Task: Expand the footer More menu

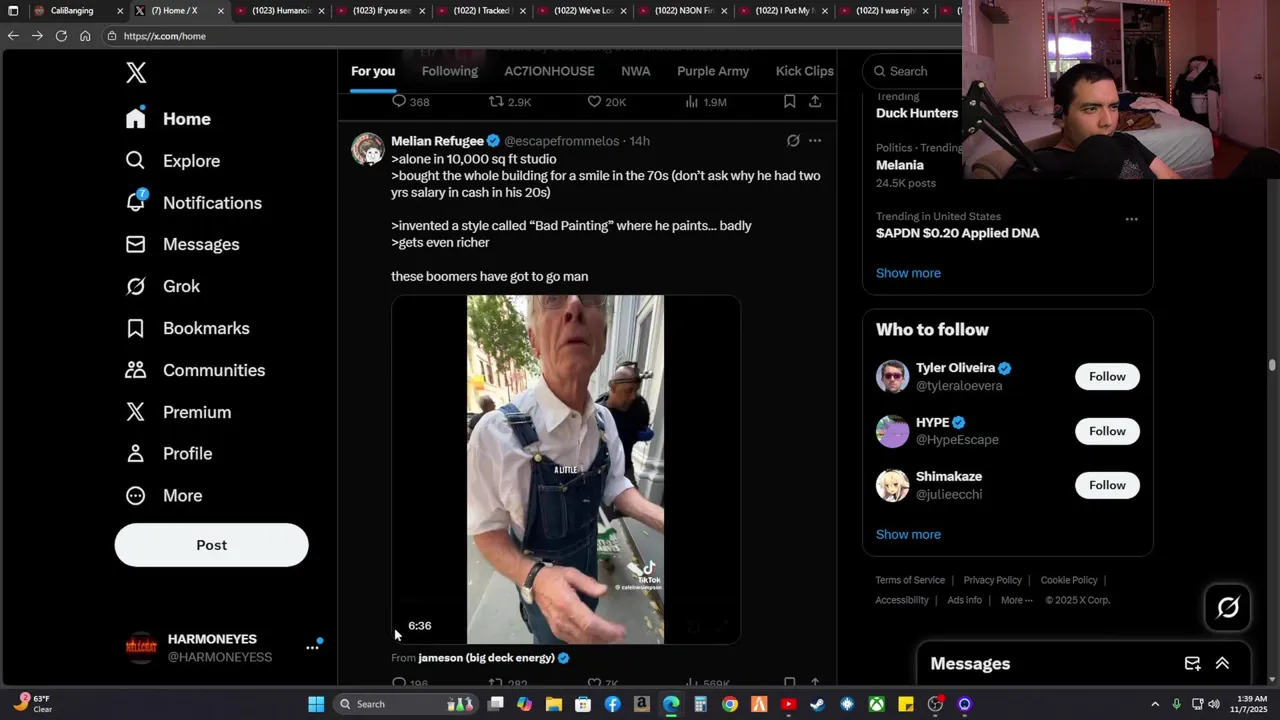Action: pos(1017,600)
